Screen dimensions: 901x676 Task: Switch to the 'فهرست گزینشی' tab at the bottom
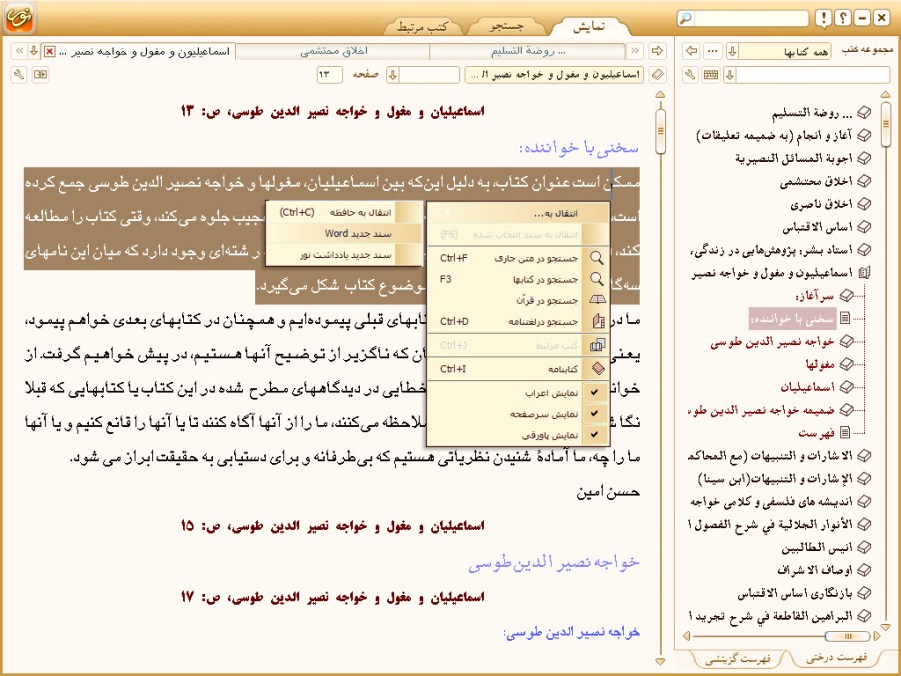click(738, 659)
